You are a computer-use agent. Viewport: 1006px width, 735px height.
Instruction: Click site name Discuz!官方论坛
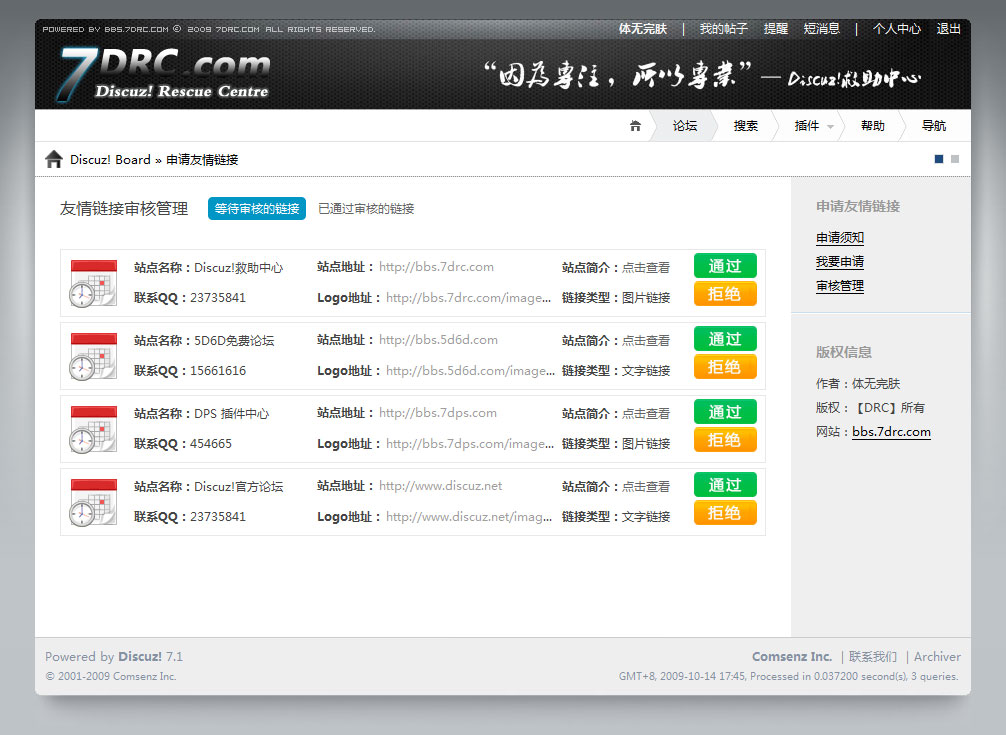[239, 487]
